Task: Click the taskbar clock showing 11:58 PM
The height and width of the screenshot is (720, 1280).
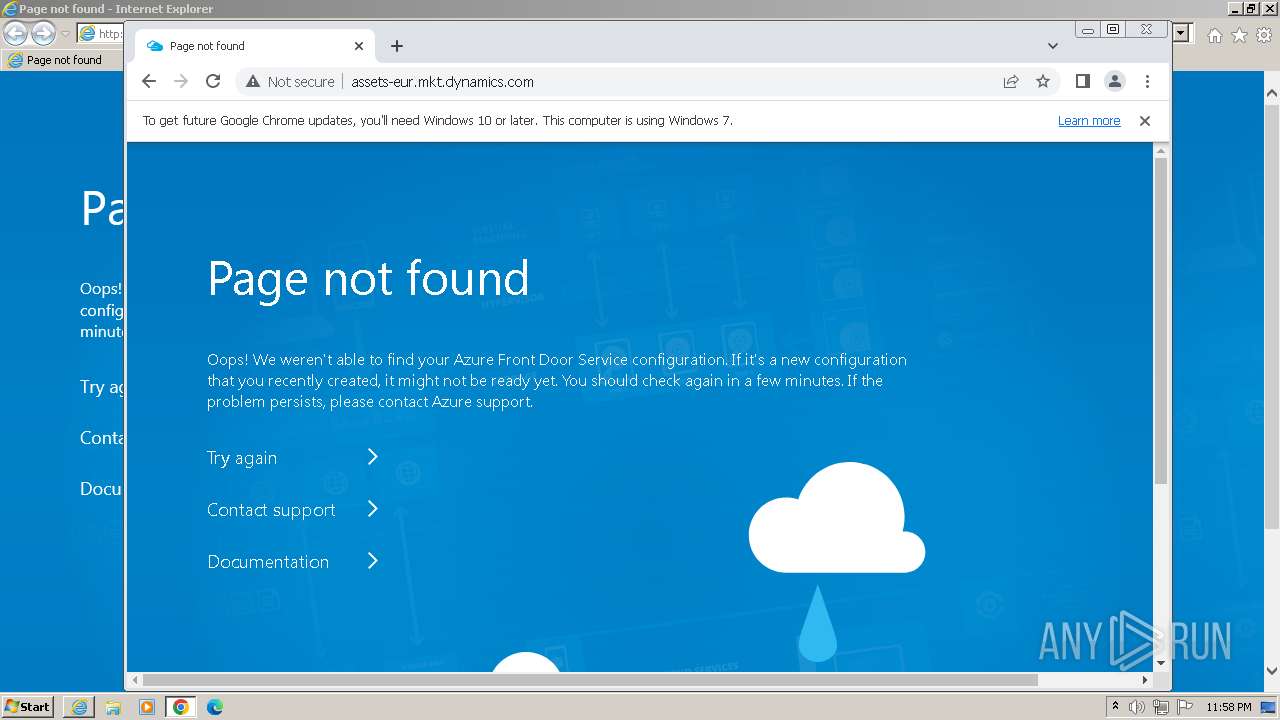Action: click(x=1229, y=707)
